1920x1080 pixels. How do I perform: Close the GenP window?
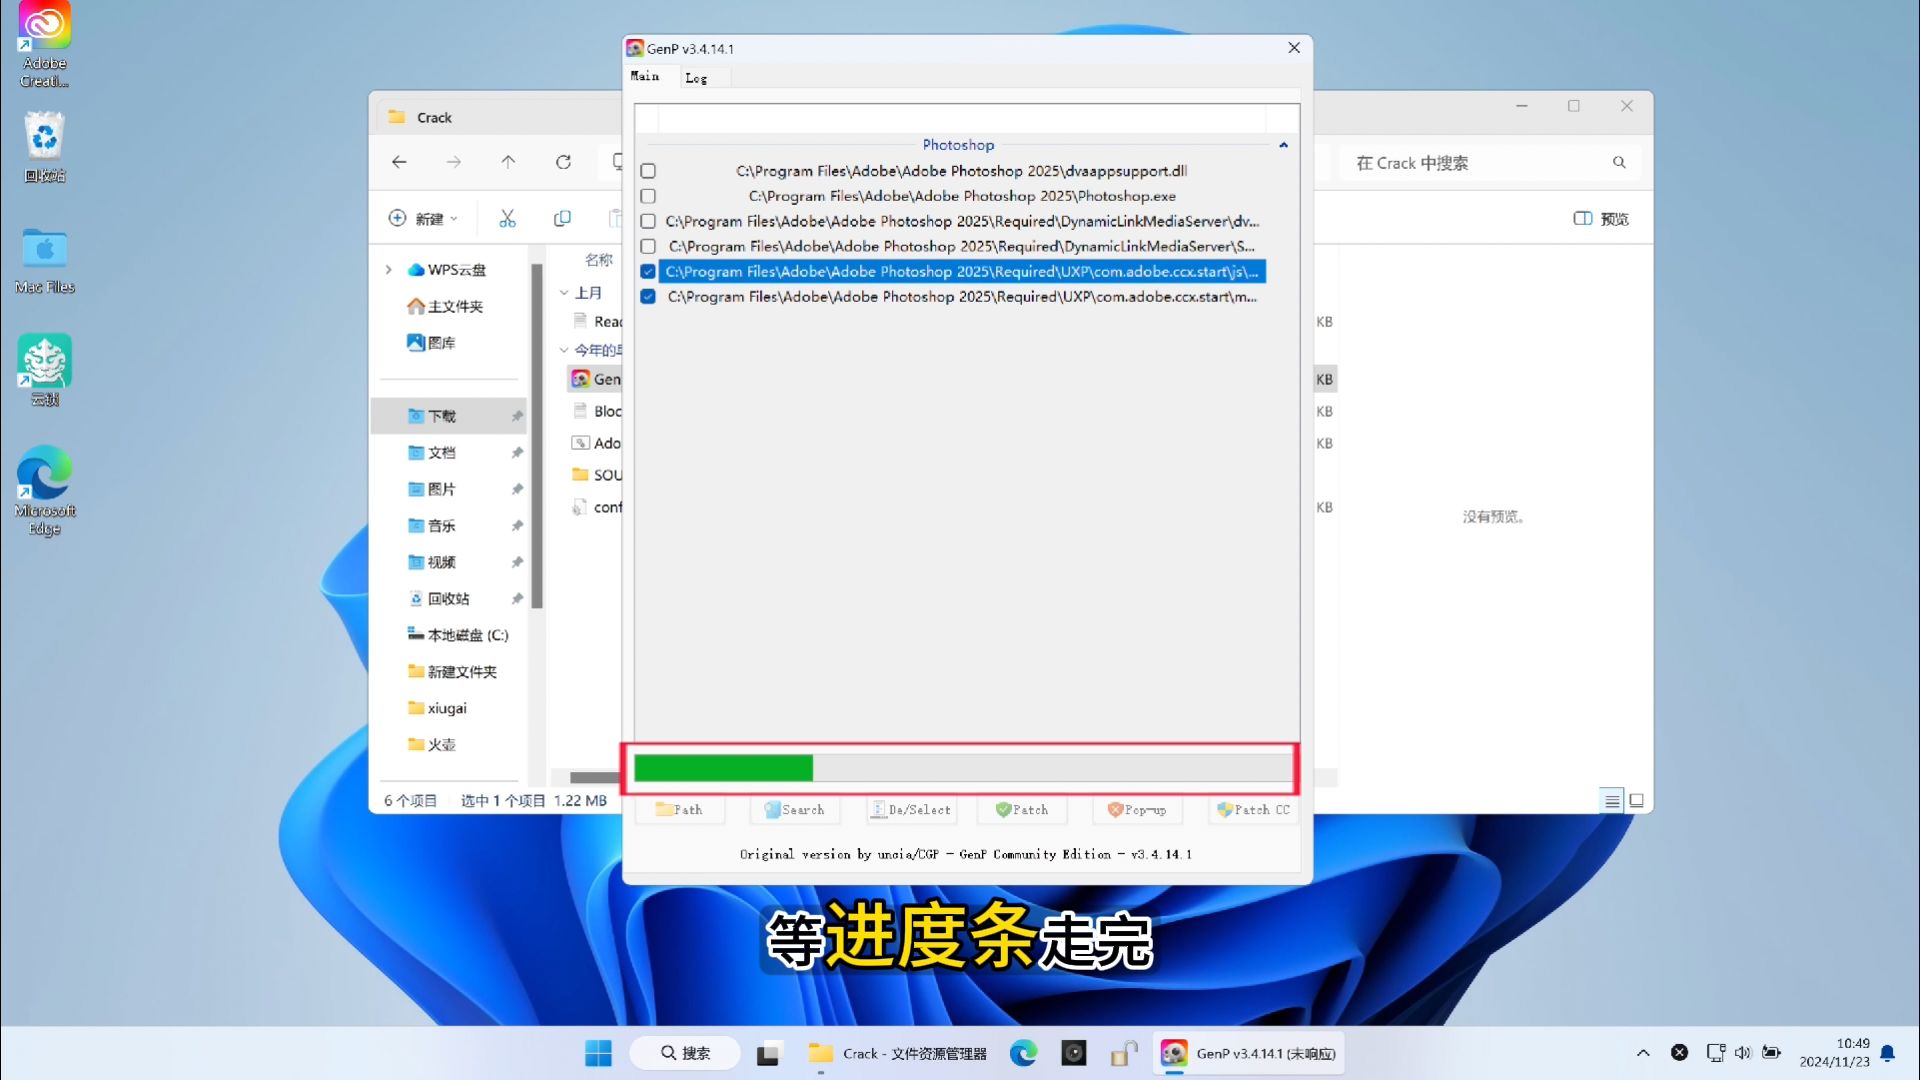pyautogui.click(x=1293, y=48)
